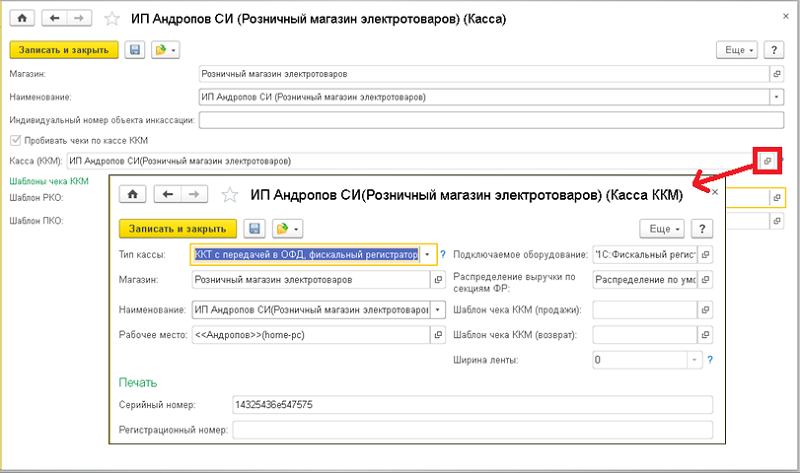Go forward in Касса ККМ window
The height and width of the screenshot is (473, 800).
pos(194,194)
